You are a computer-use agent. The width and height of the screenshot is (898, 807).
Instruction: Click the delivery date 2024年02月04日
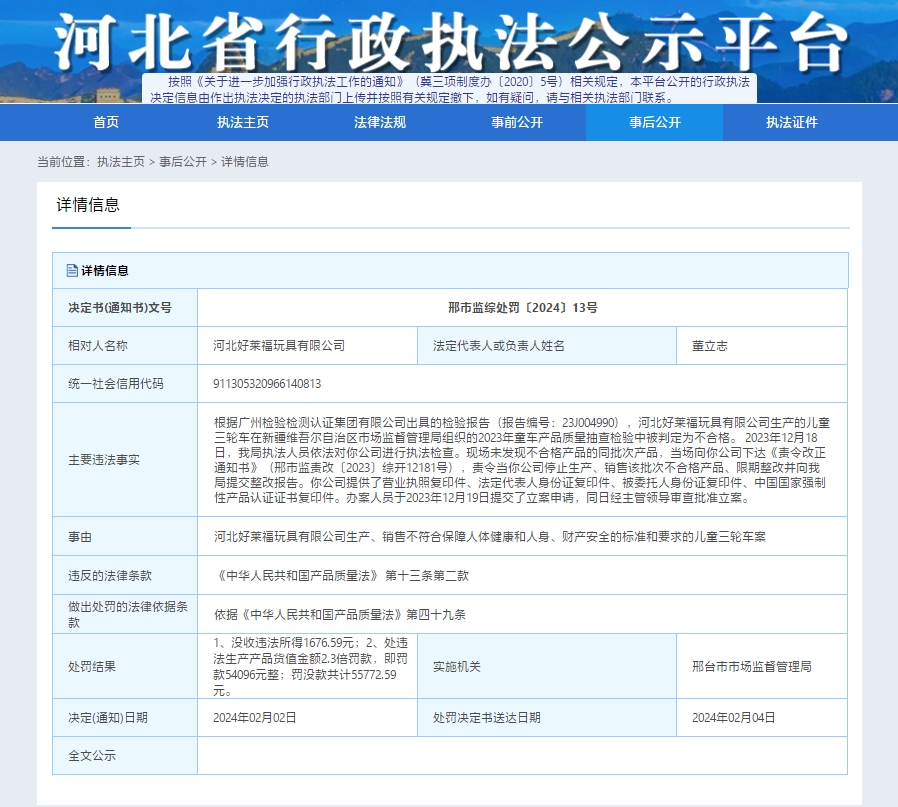[734, 718]
